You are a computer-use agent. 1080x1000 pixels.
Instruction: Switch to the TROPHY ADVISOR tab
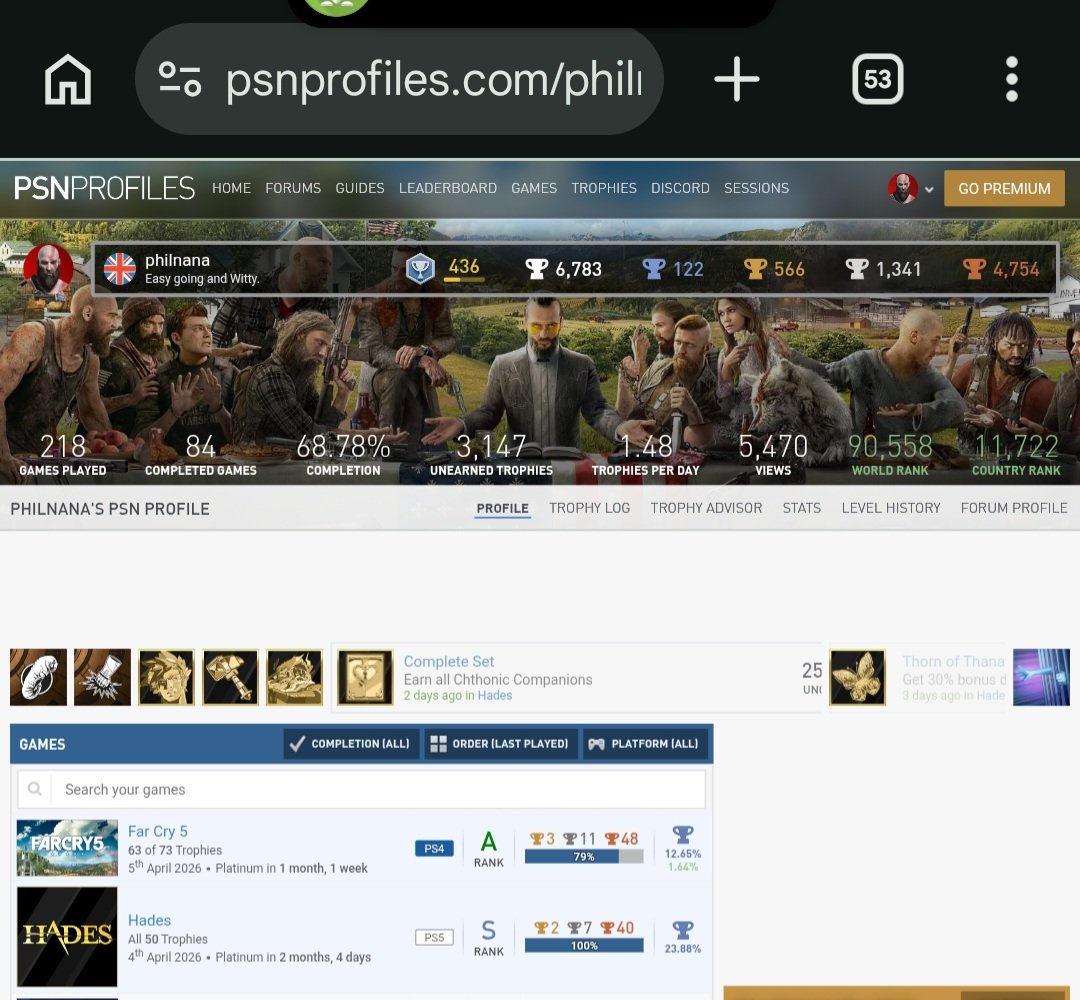click(x=706, y=508)
